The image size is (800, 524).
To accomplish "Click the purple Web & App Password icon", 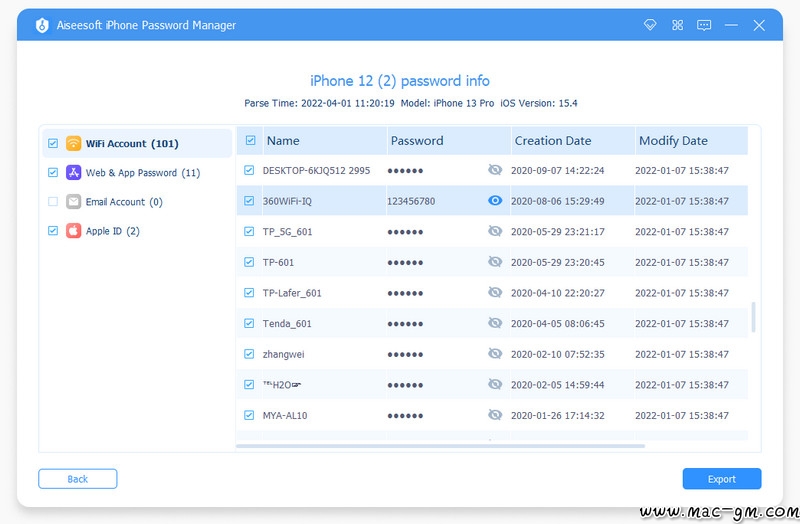I will tap(73, 173).
